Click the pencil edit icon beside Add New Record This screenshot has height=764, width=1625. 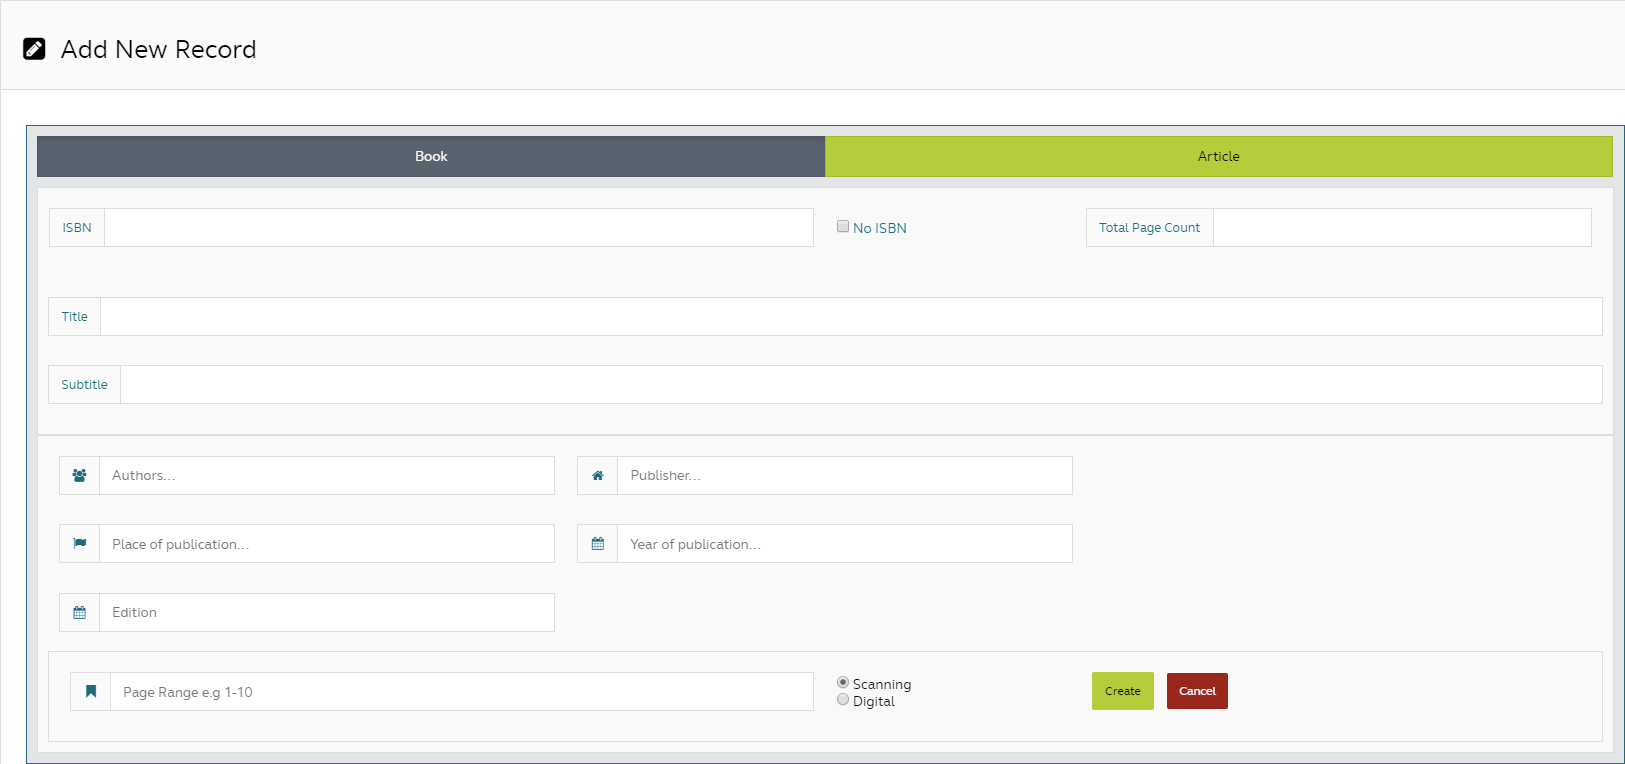[34, 49]
